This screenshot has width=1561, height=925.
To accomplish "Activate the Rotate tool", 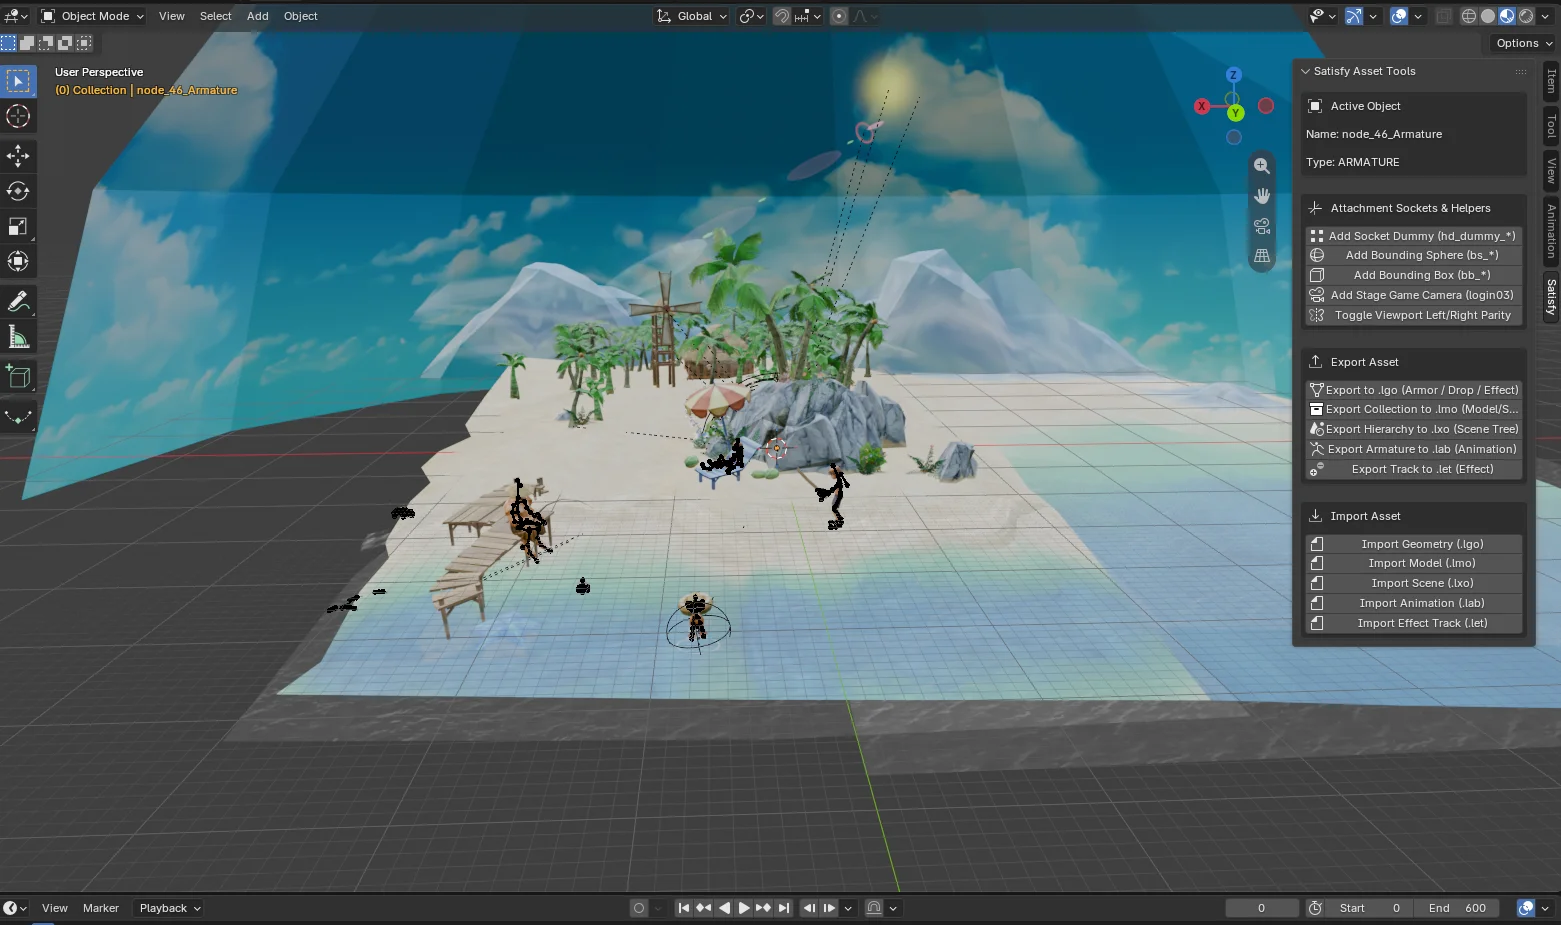I will click(18, 191).
